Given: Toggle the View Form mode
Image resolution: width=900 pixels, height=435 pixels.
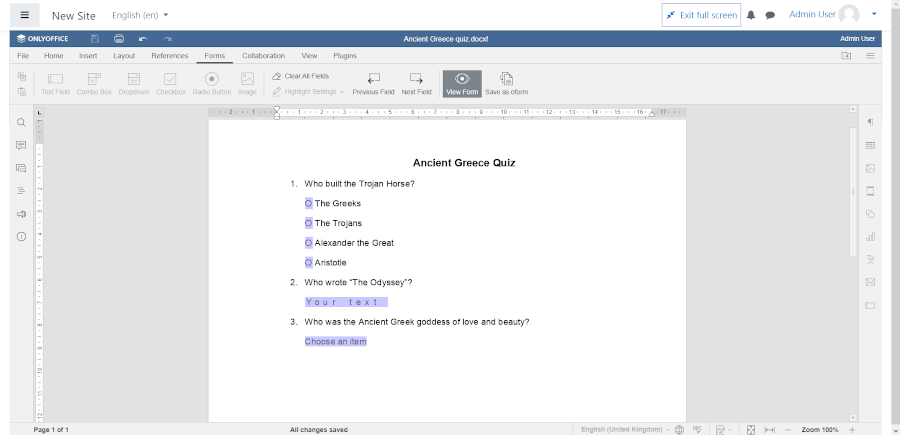Looking at the screenshot, I should click(x=461, y=82).
